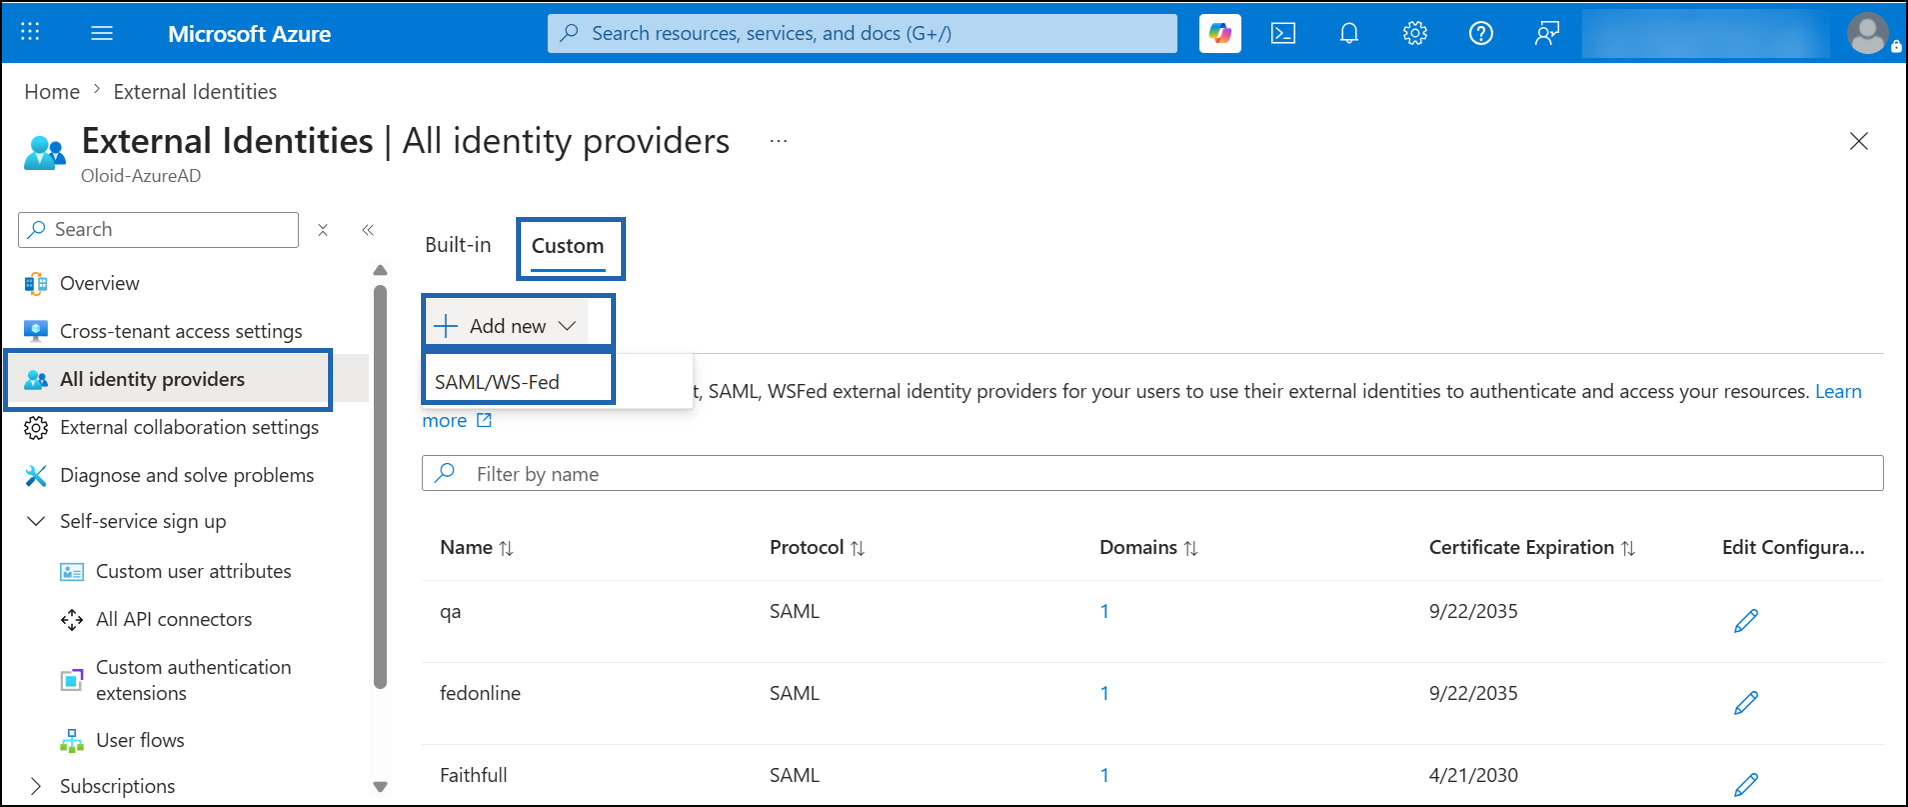The image size is (1908, 807).
Task: Click the user account avatar
Action: [1868, 33]
